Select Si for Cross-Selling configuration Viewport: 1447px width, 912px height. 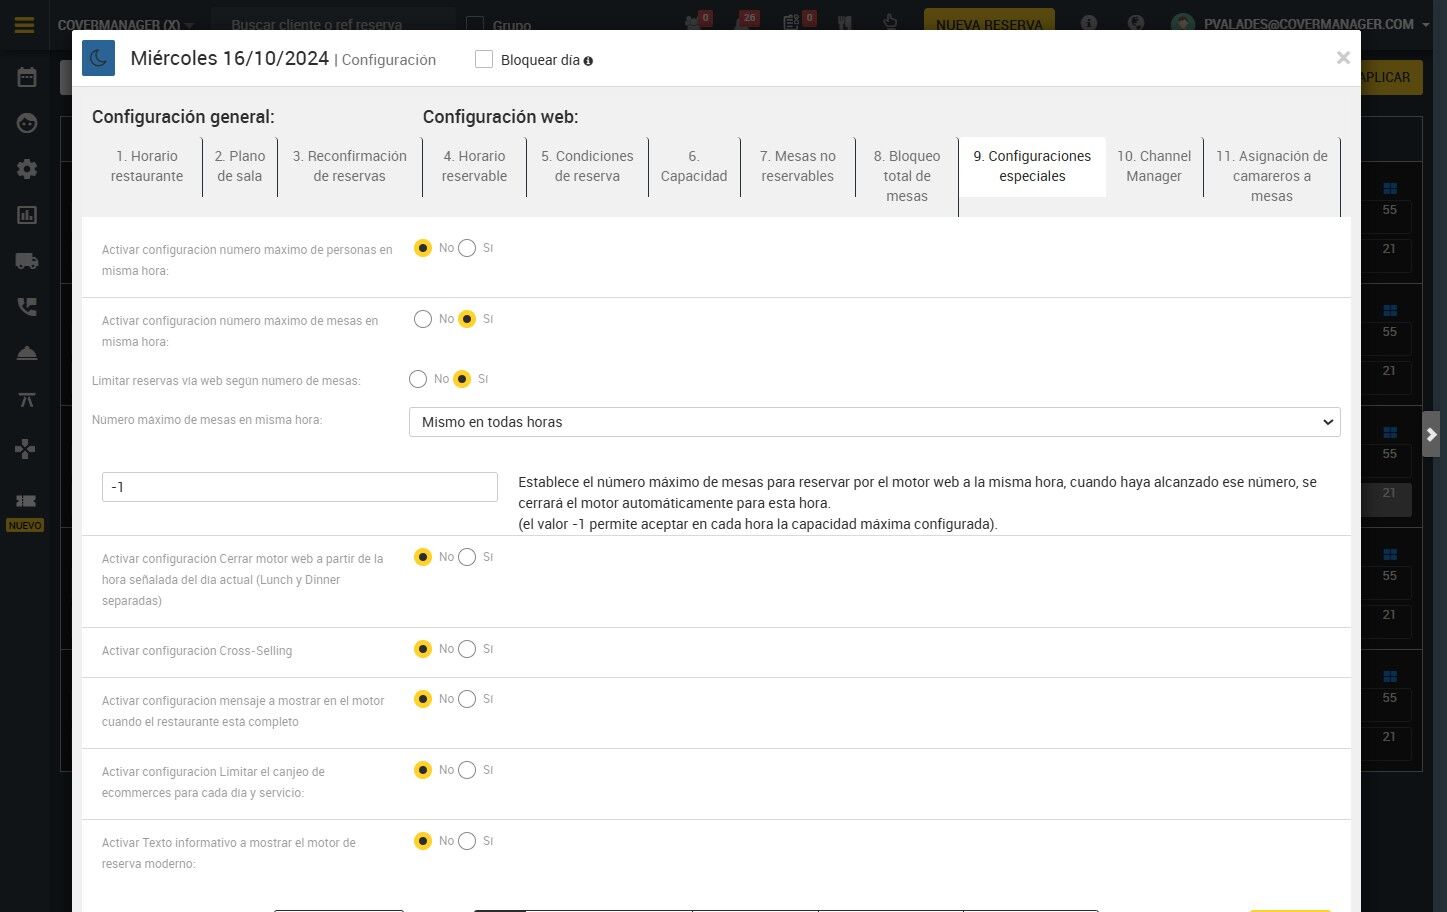click(467, 649)
